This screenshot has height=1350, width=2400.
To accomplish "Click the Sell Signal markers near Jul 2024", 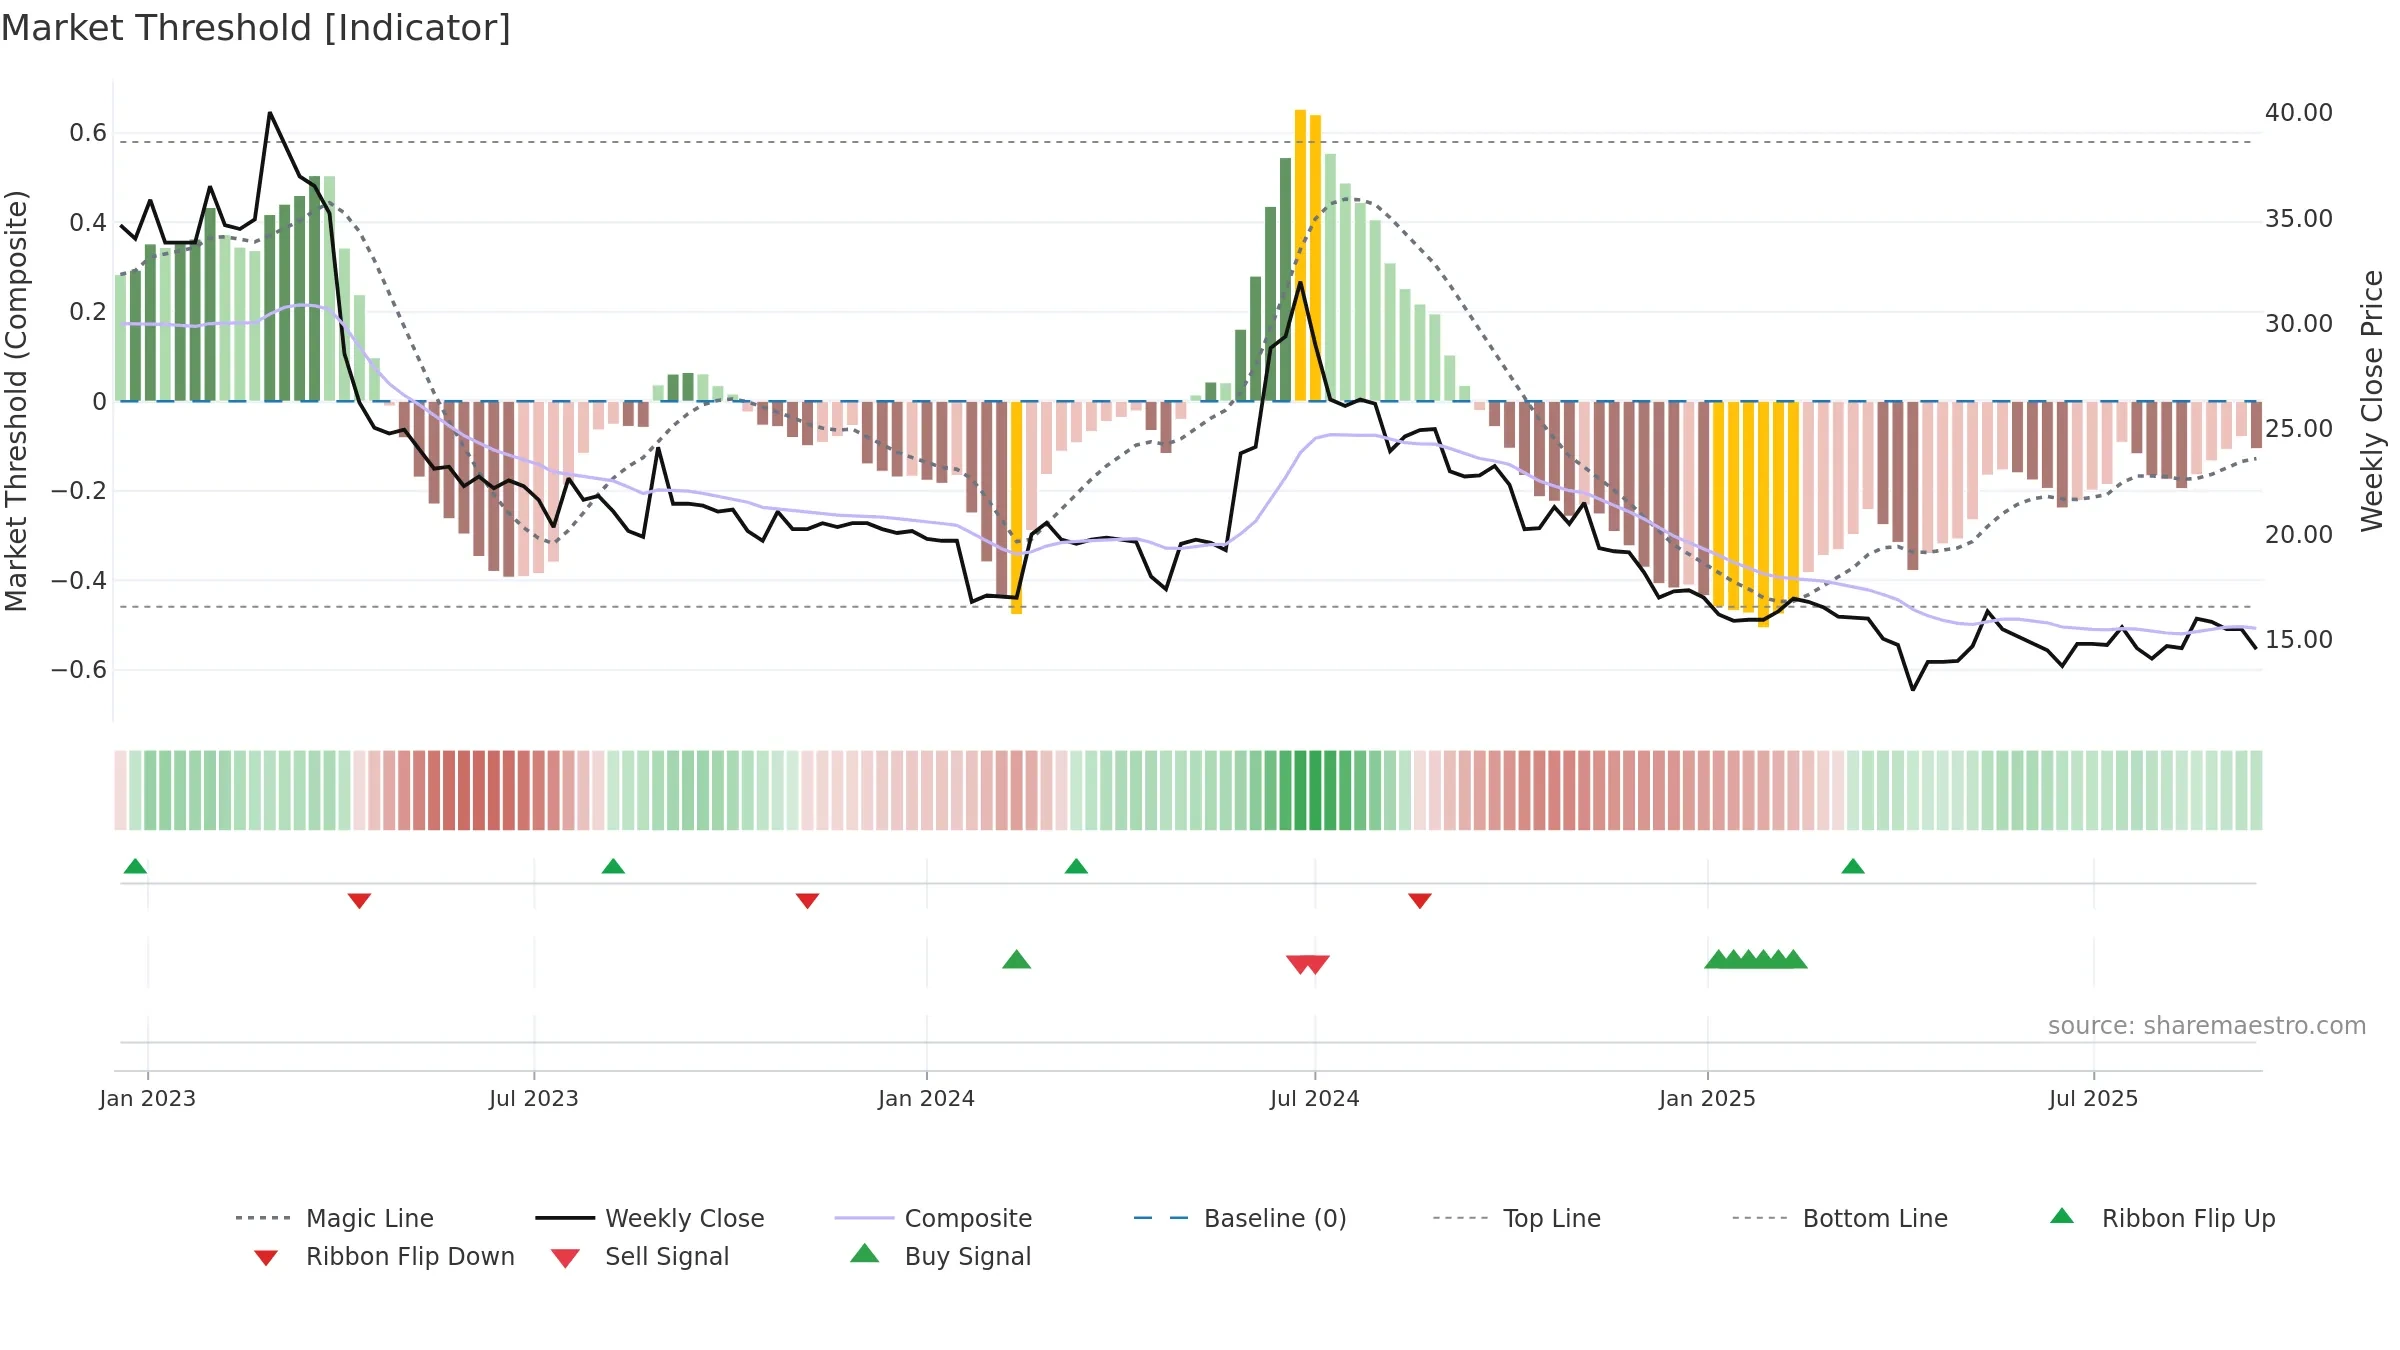I will (1308, 965).
